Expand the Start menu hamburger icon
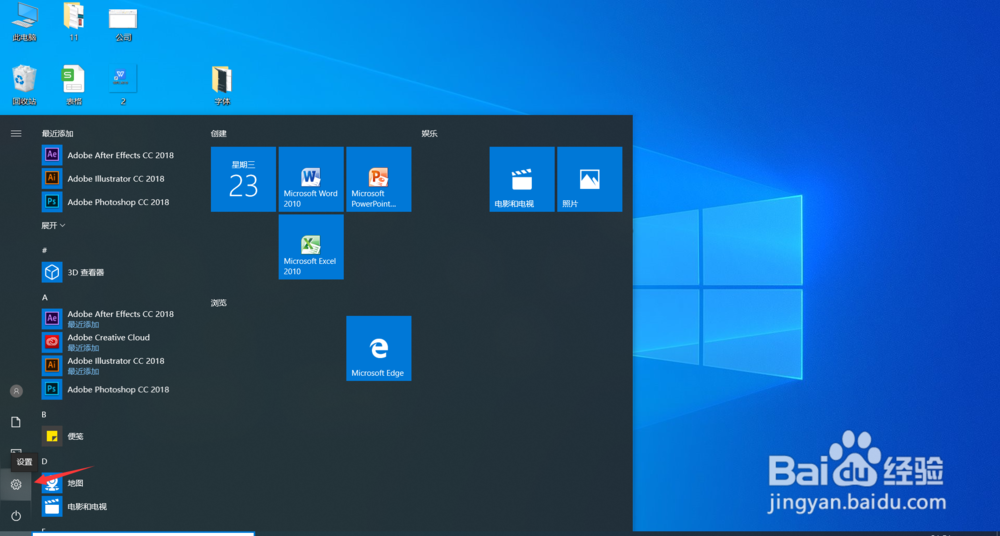The width and height of the screenshot is (1000, 536). tap(17, 133)
